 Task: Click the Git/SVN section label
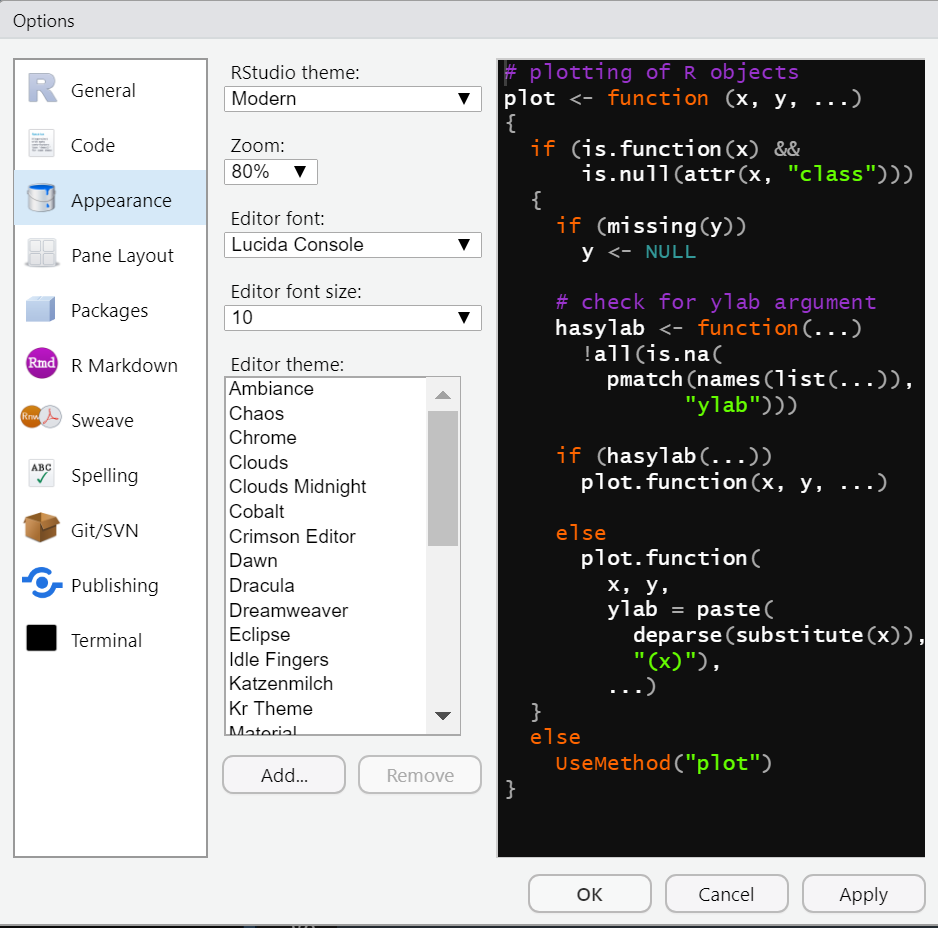click(x=105, y=531)
